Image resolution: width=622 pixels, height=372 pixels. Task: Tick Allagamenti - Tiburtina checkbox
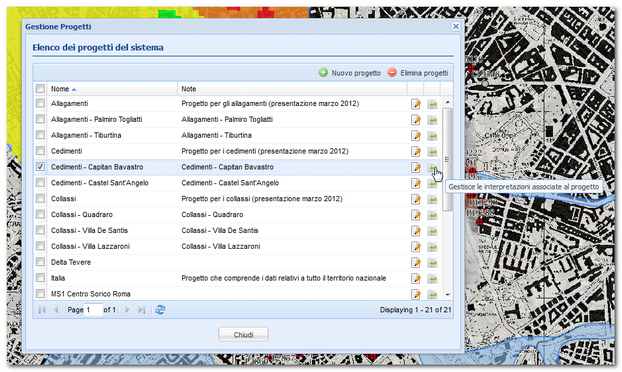click(40, 135)
